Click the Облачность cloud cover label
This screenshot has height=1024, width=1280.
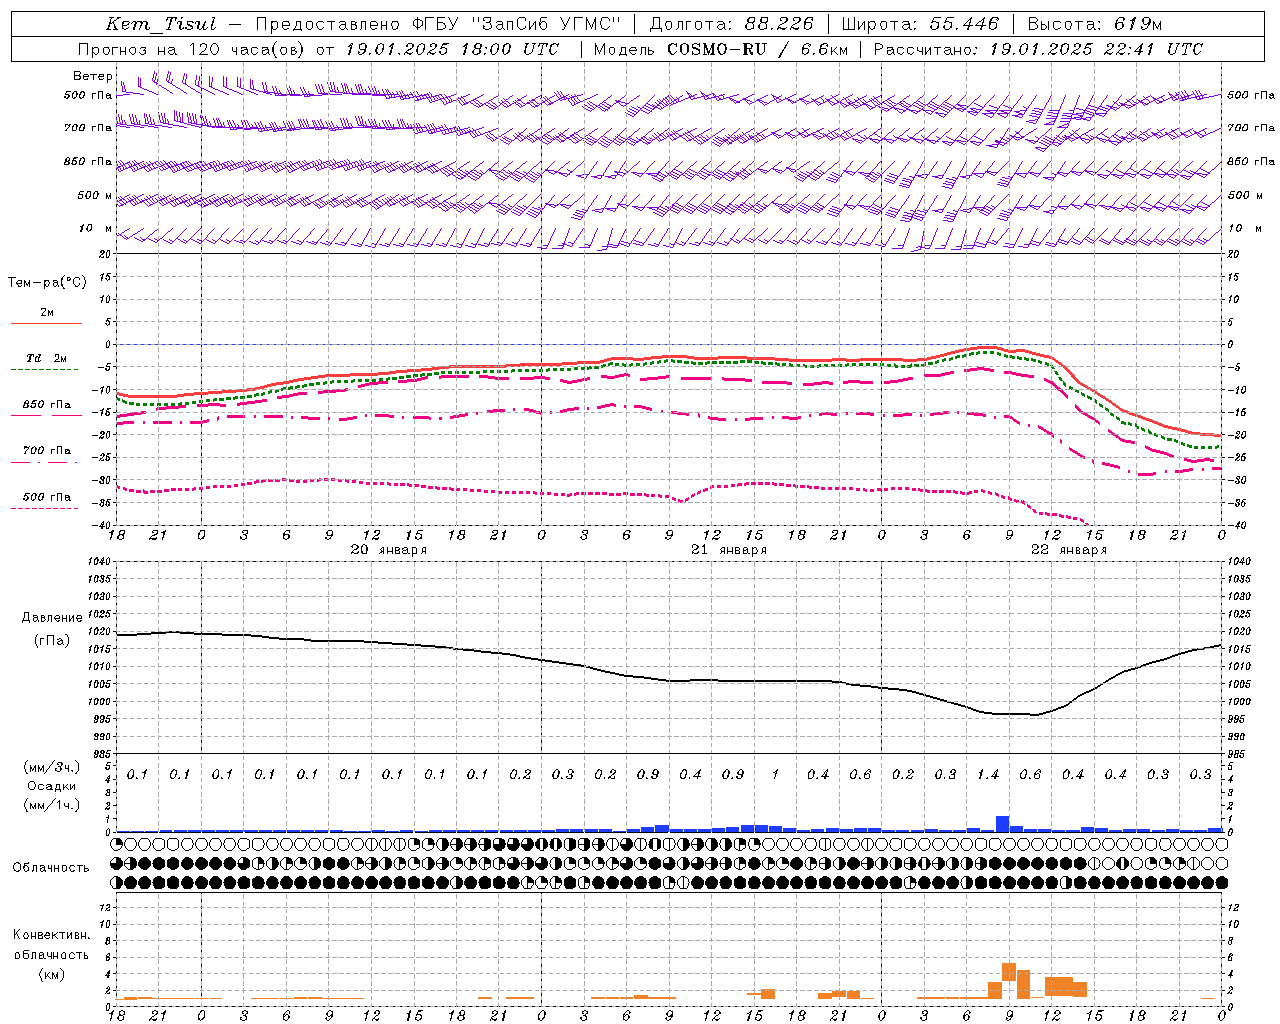[x=51, y=867]
